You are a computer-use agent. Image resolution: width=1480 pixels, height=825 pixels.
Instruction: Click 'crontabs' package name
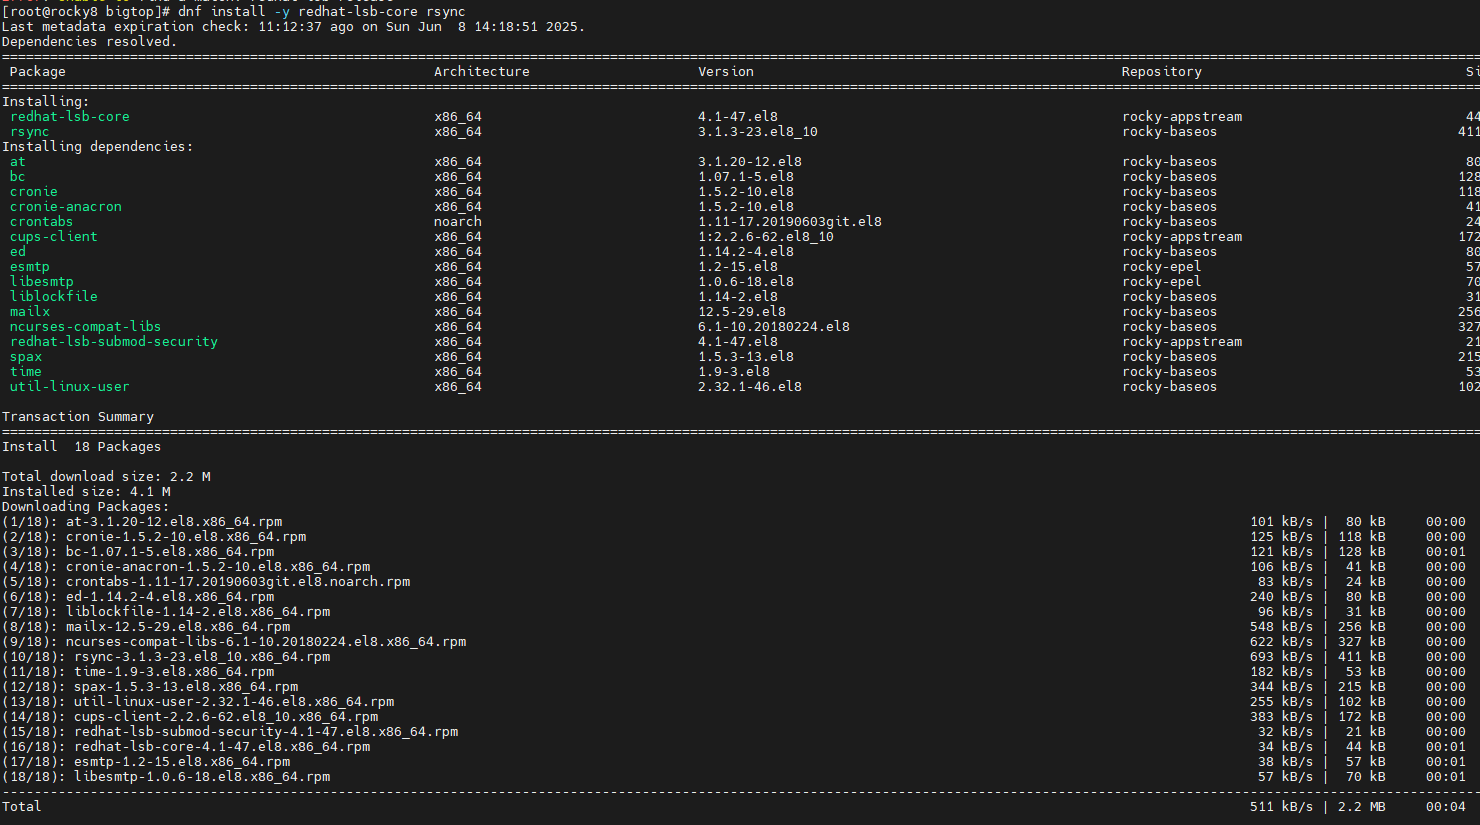pos(42,222)
